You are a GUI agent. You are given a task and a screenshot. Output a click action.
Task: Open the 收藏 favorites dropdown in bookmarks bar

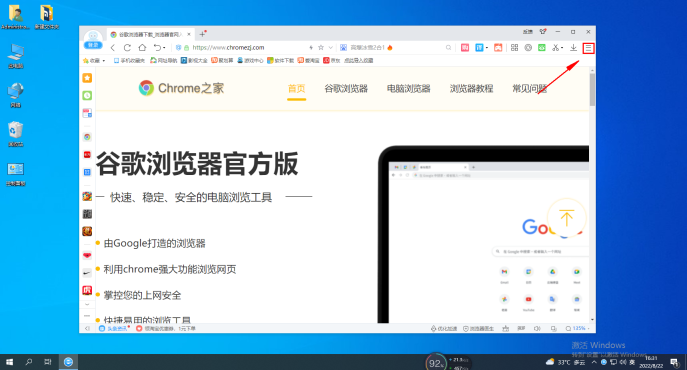click(x=94, y=60)
